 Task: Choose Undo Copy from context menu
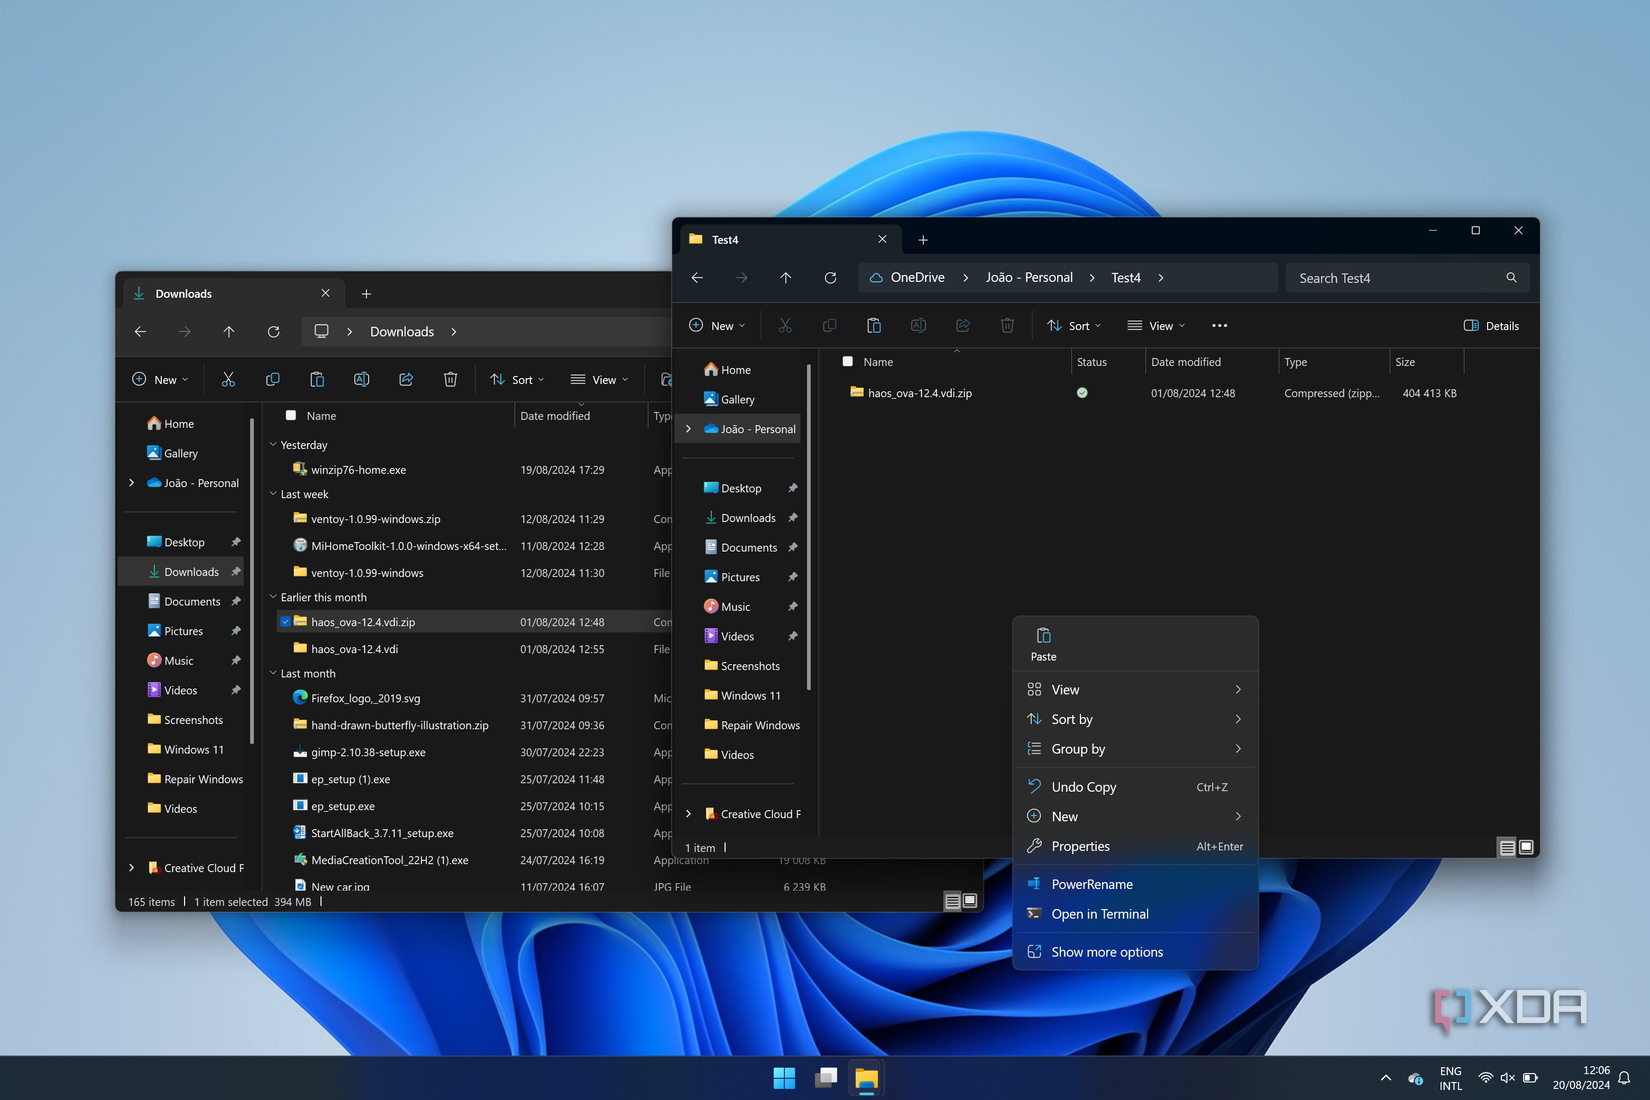click(x=1135, y=787)
